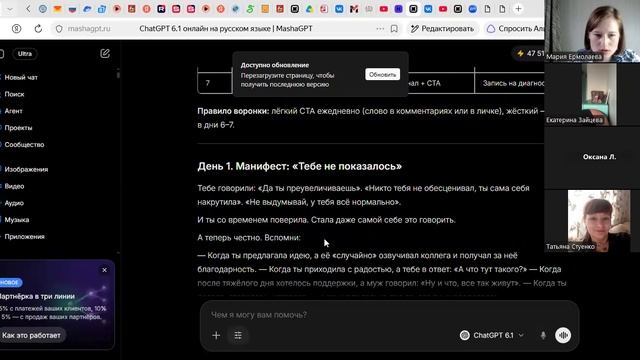Open Приложения in the sidebar
This screenshot has height=360, width=640.
(x=24, y=236)
